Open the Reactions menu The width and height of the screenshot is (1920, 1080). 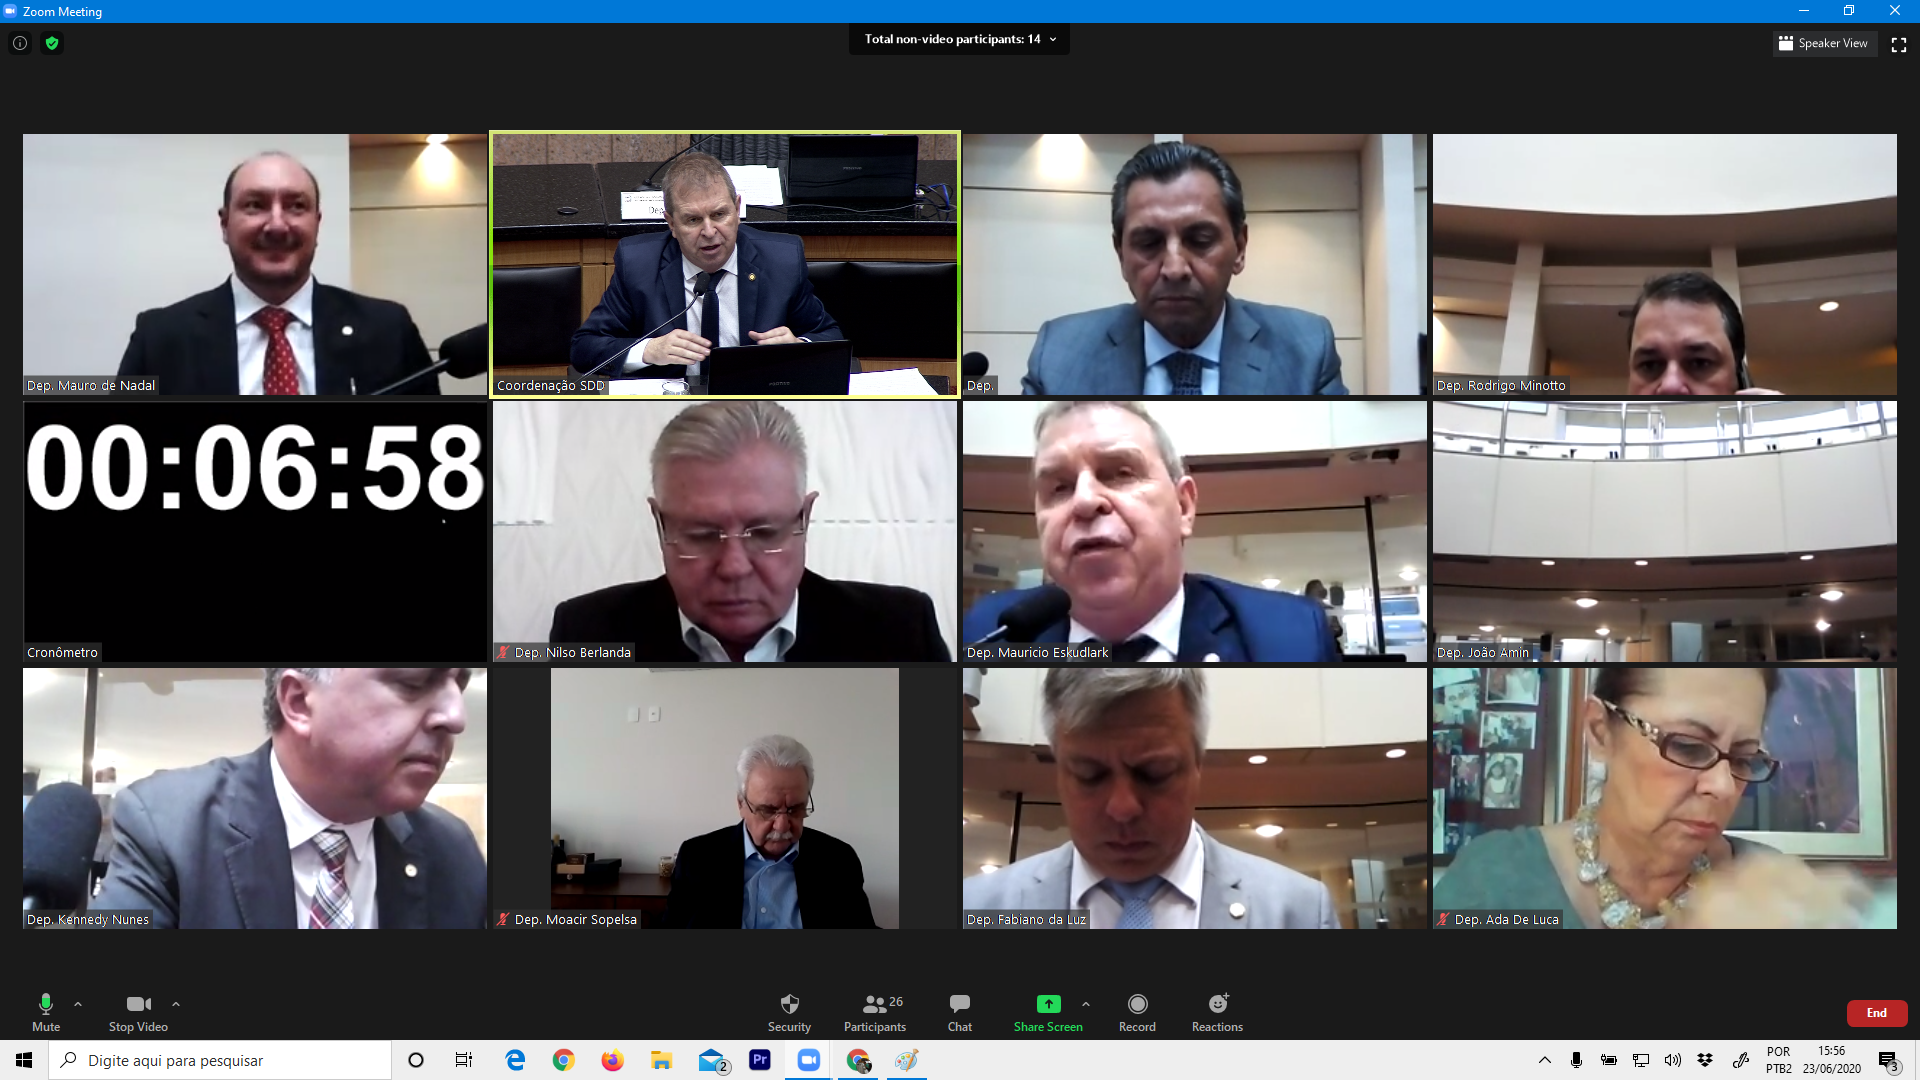[1217, 1012]
